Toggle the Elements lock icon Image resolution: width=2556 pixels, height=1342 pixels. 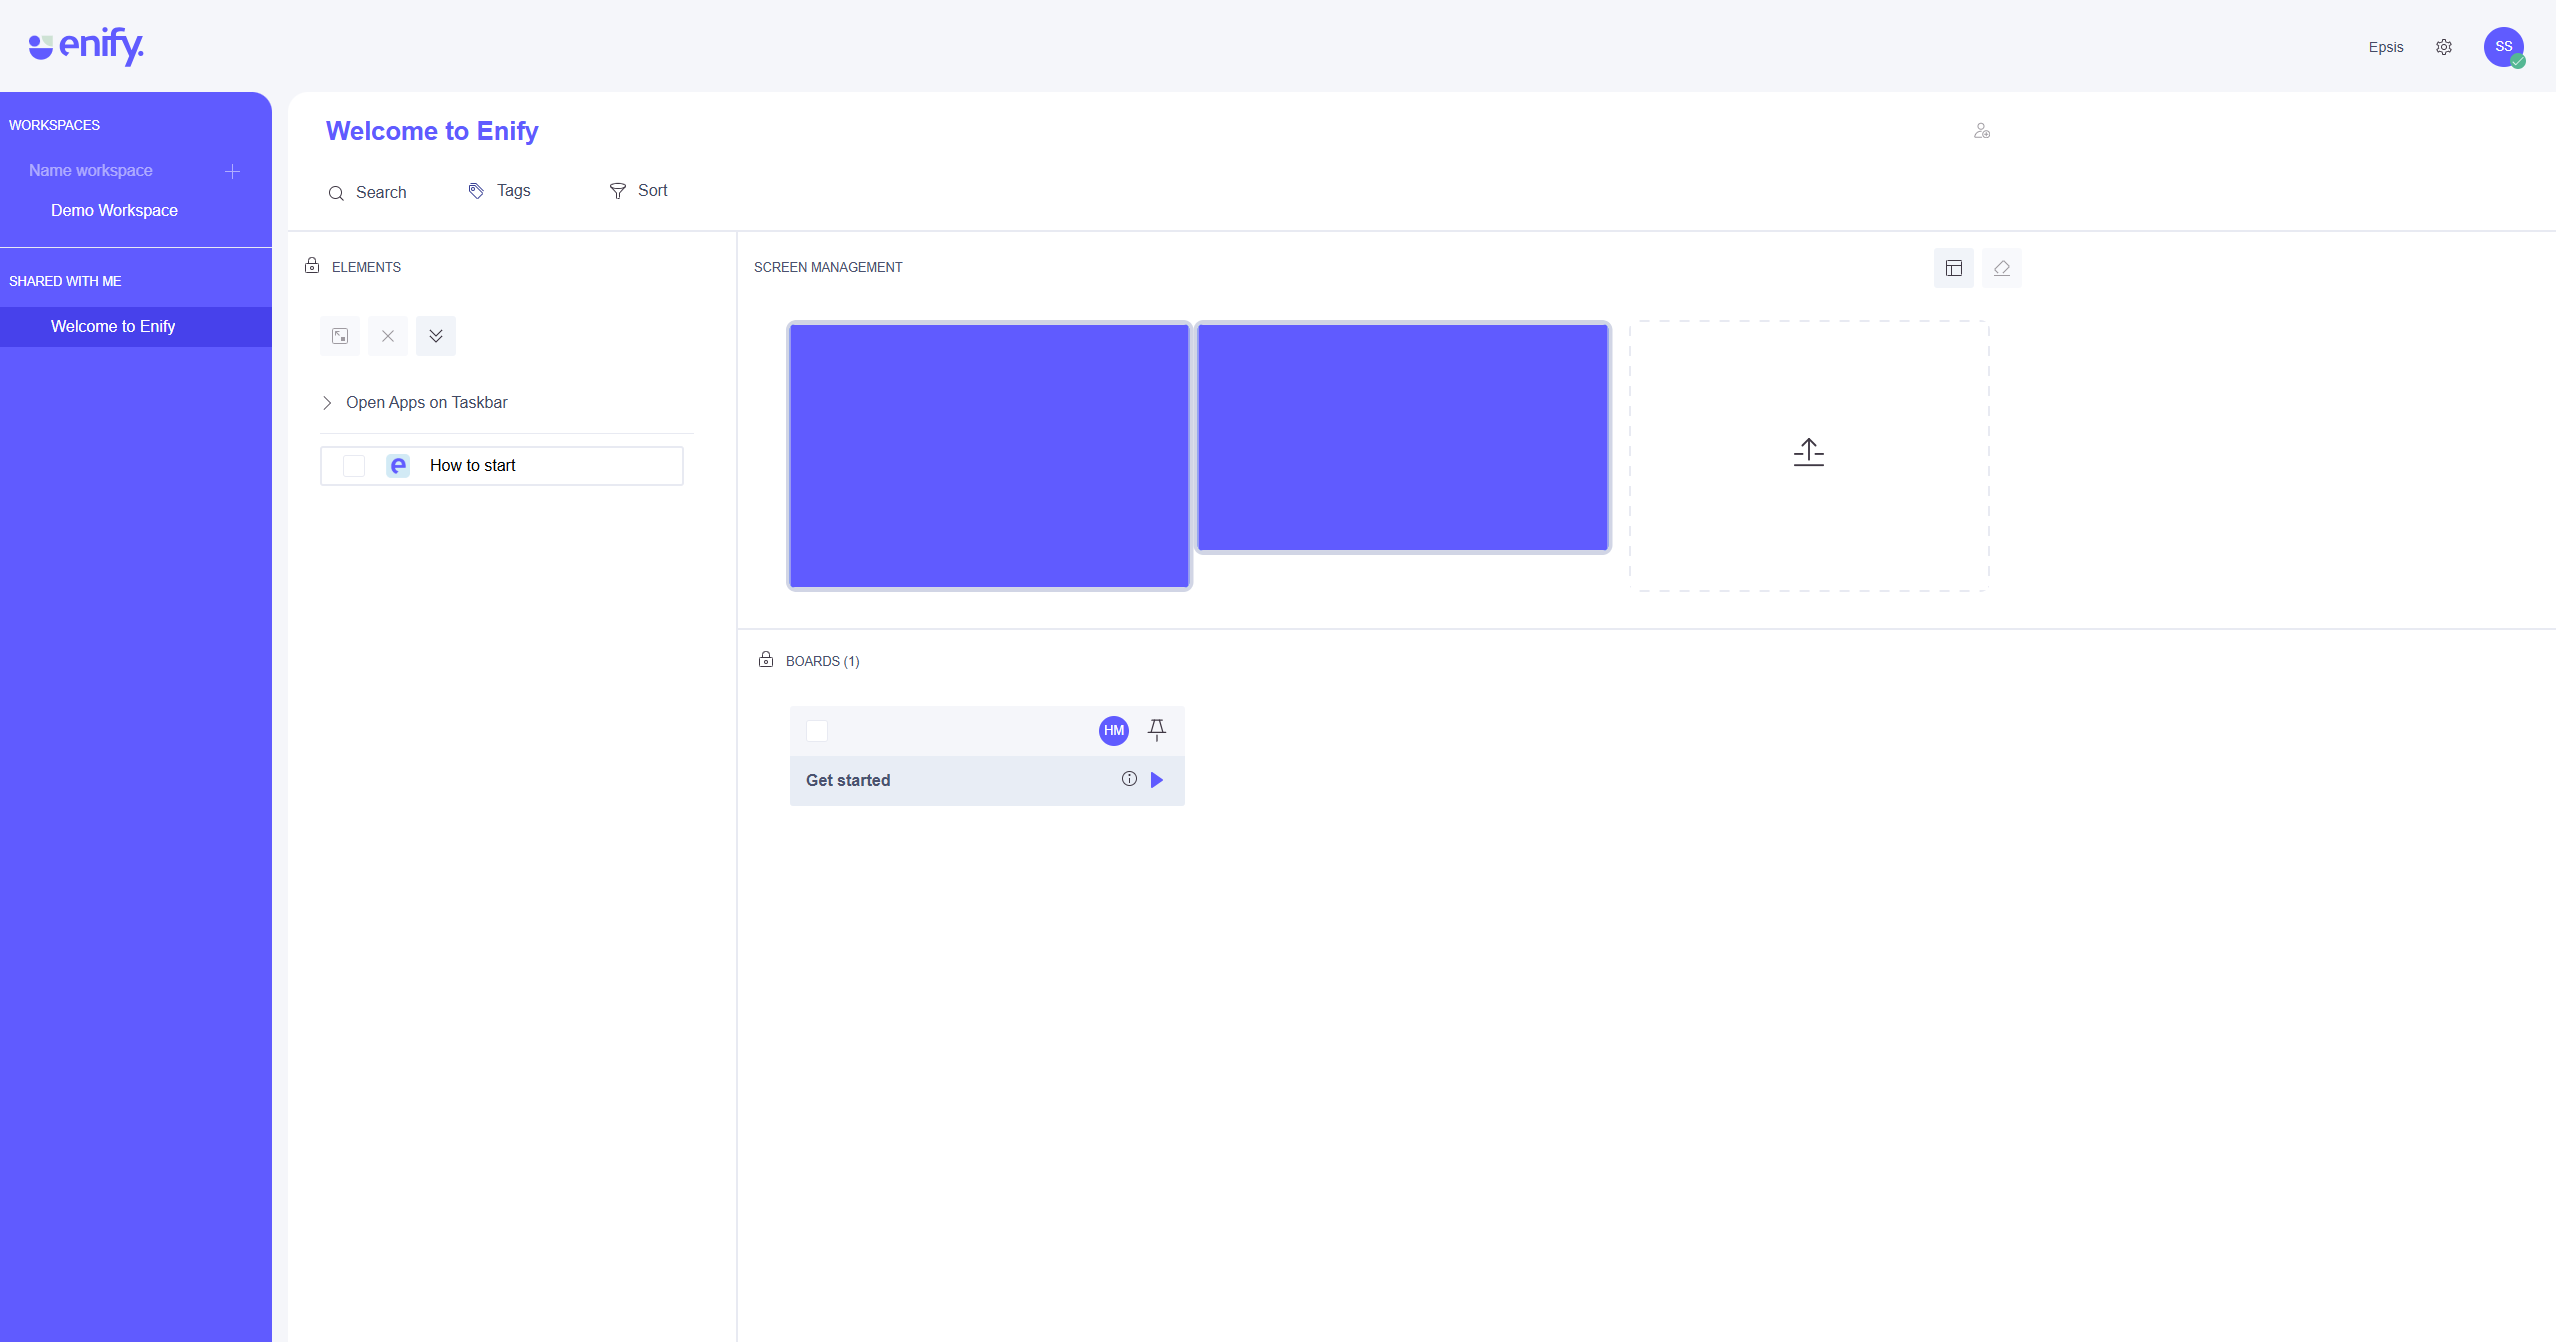312,266
